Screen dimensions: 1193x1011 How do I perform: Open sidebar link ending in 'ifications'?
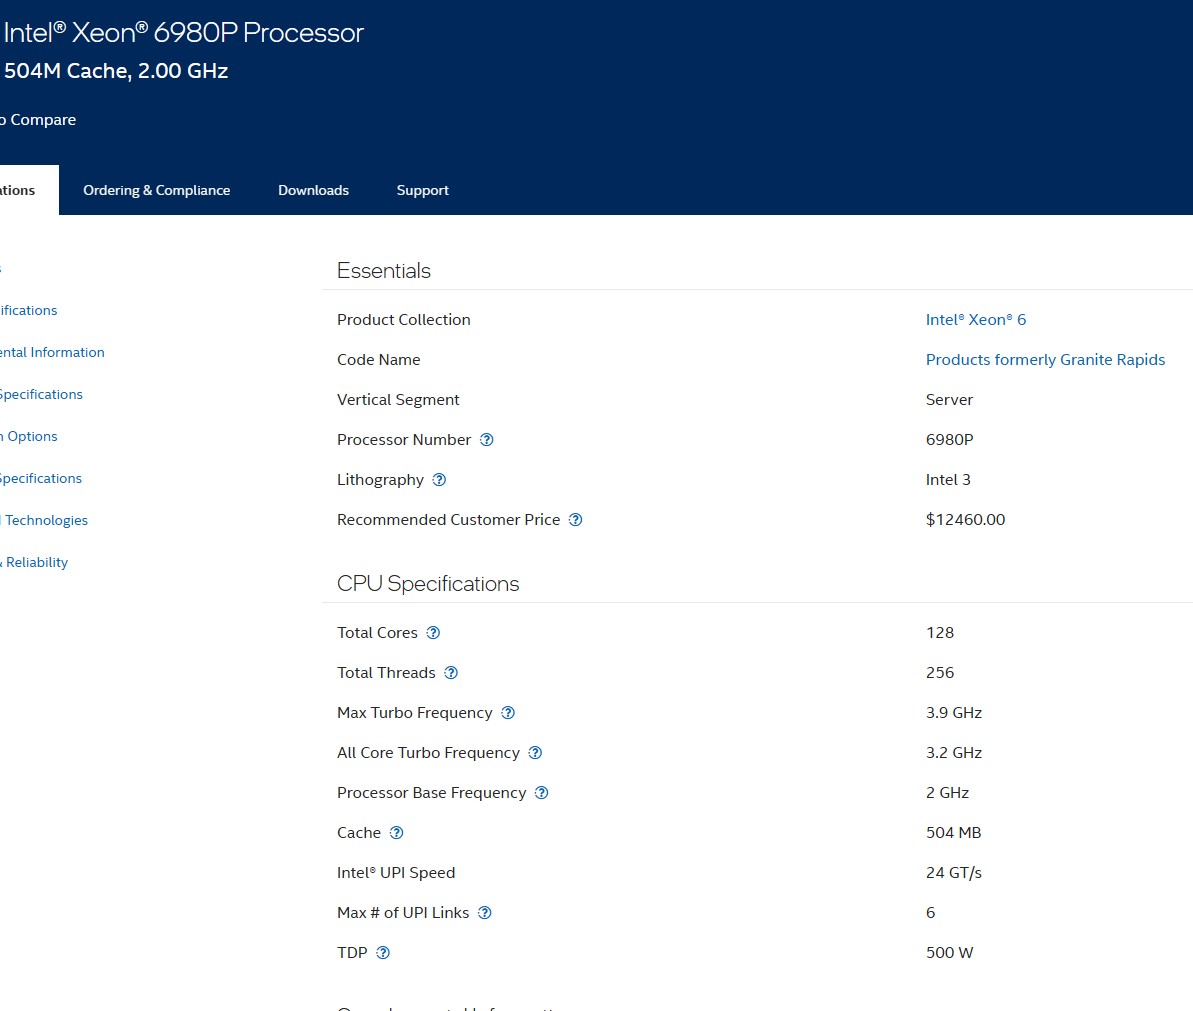pos(28,310)
